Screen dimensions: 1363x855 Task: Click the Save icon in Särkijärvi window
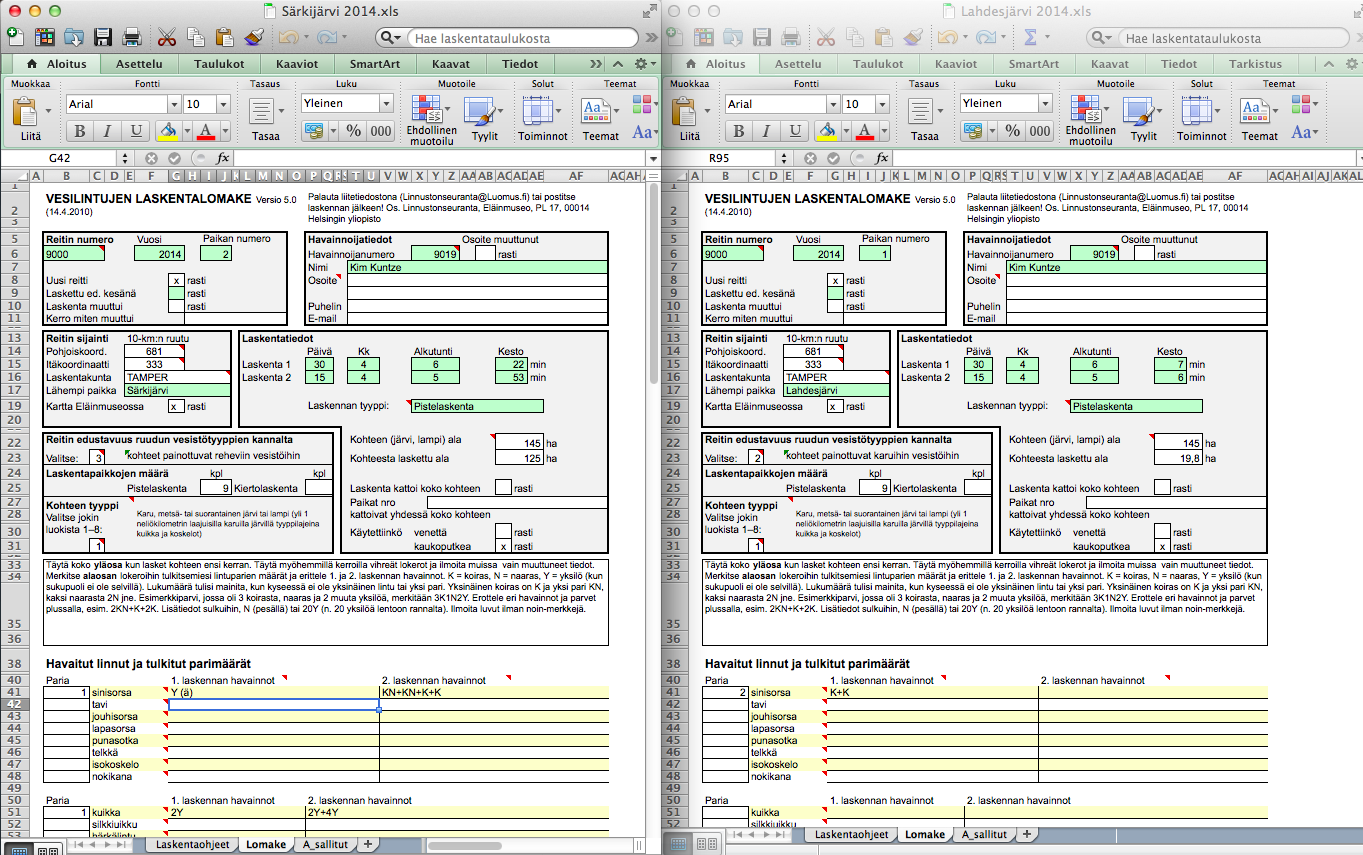pyautogui.click(x=102, y=38)
